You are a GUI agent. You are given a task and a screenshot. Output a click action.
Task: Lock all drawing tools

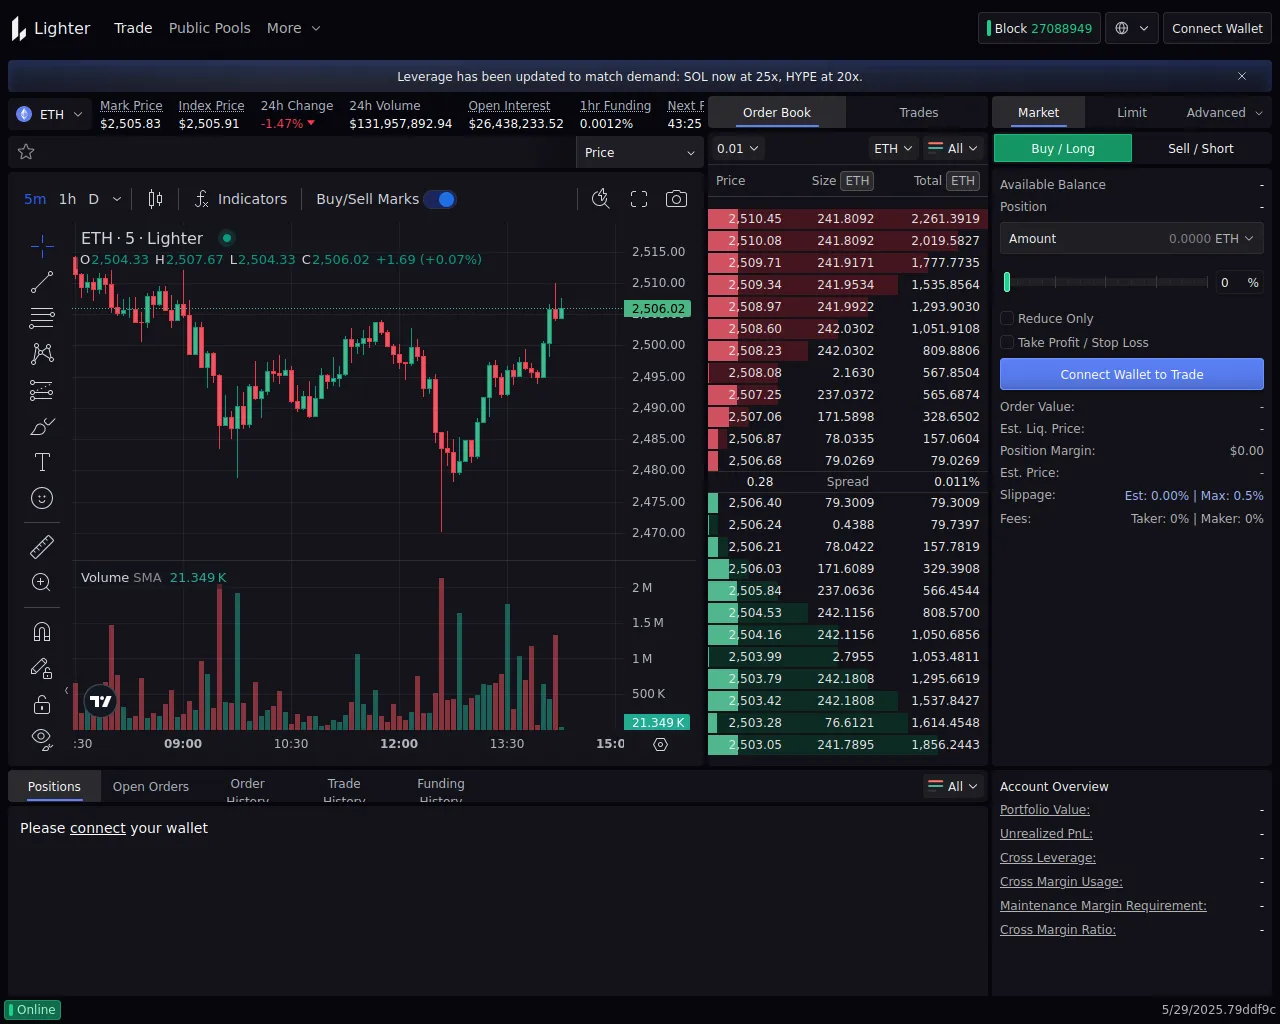click(x=42, y=704)
